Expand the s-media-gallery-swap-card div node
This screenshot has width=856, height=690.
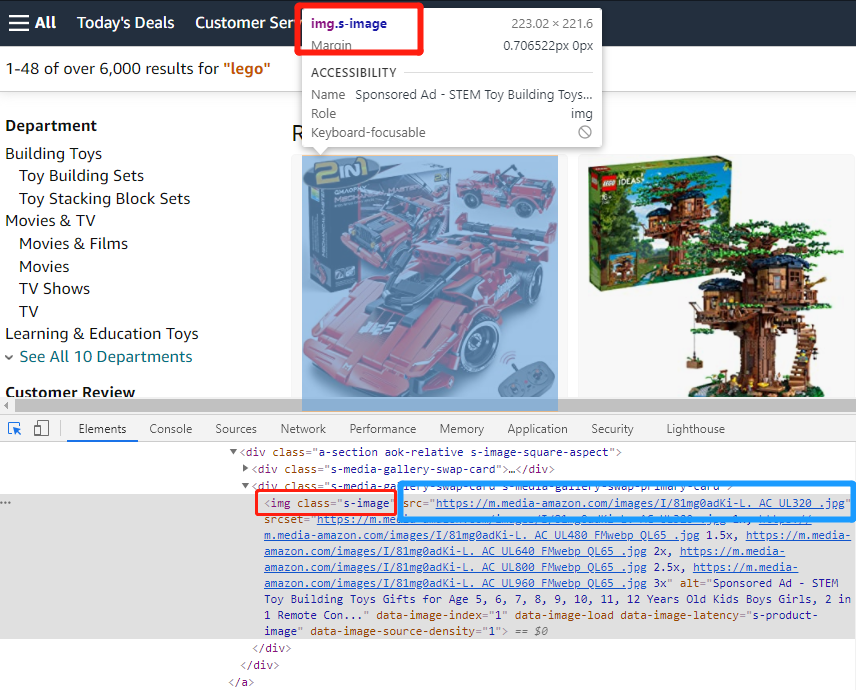(x=245, y=469)
